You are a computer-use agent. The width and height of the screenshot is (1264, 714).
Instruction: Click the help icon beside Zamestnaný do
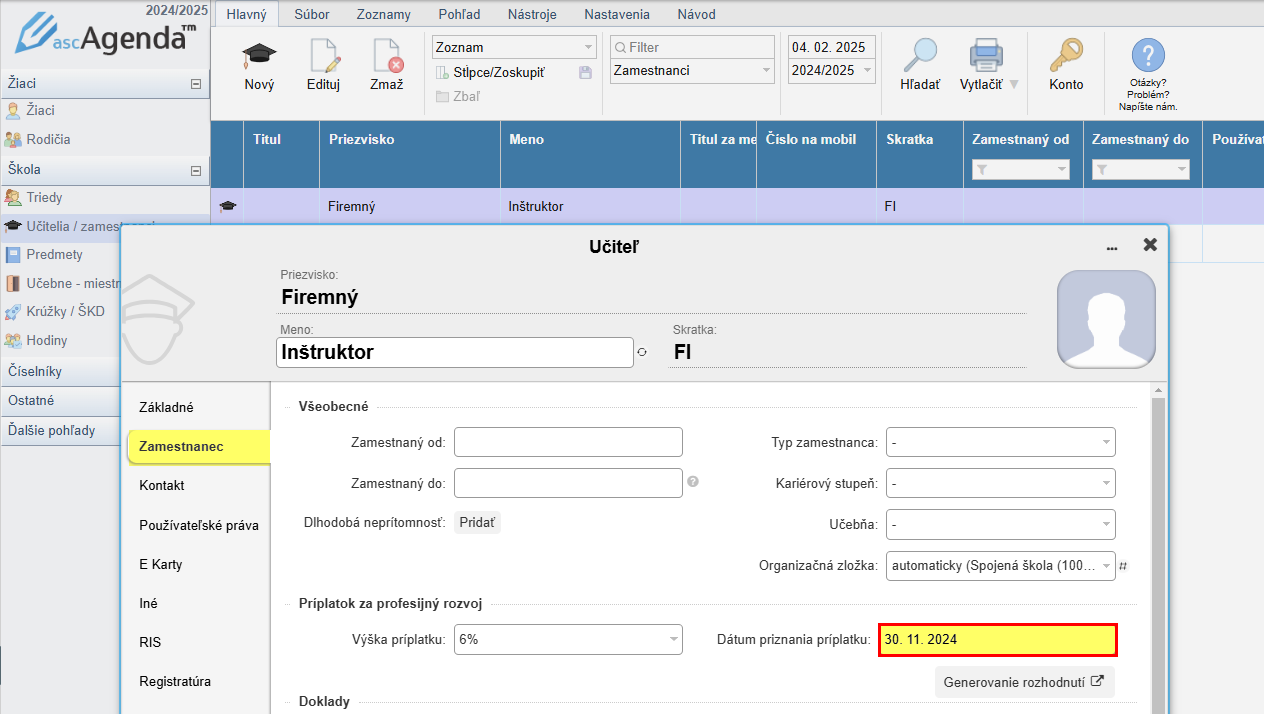pyautogui.click(x=693, y=481)
